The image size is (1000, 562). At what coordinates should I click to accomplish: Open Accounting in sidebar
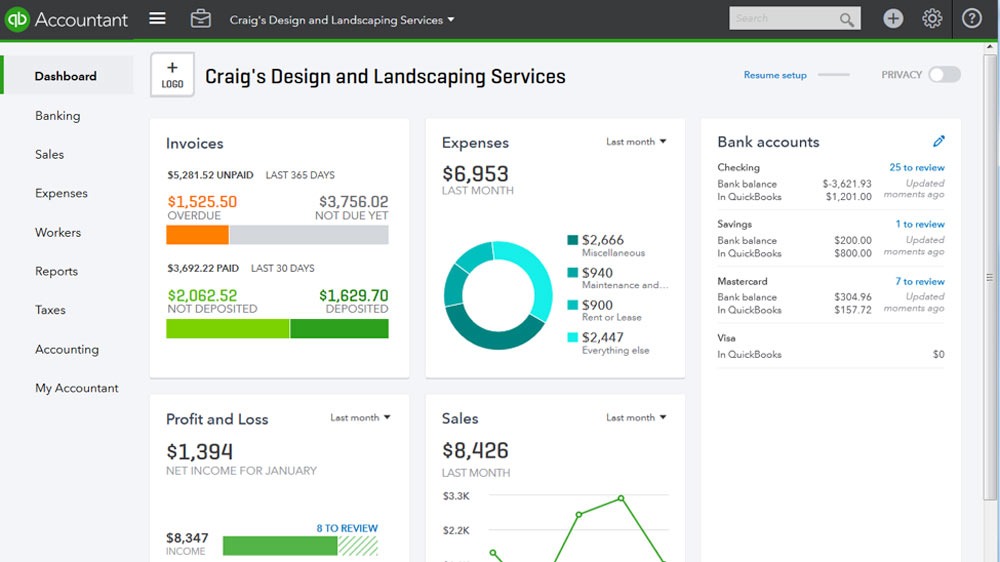point(67,349)
